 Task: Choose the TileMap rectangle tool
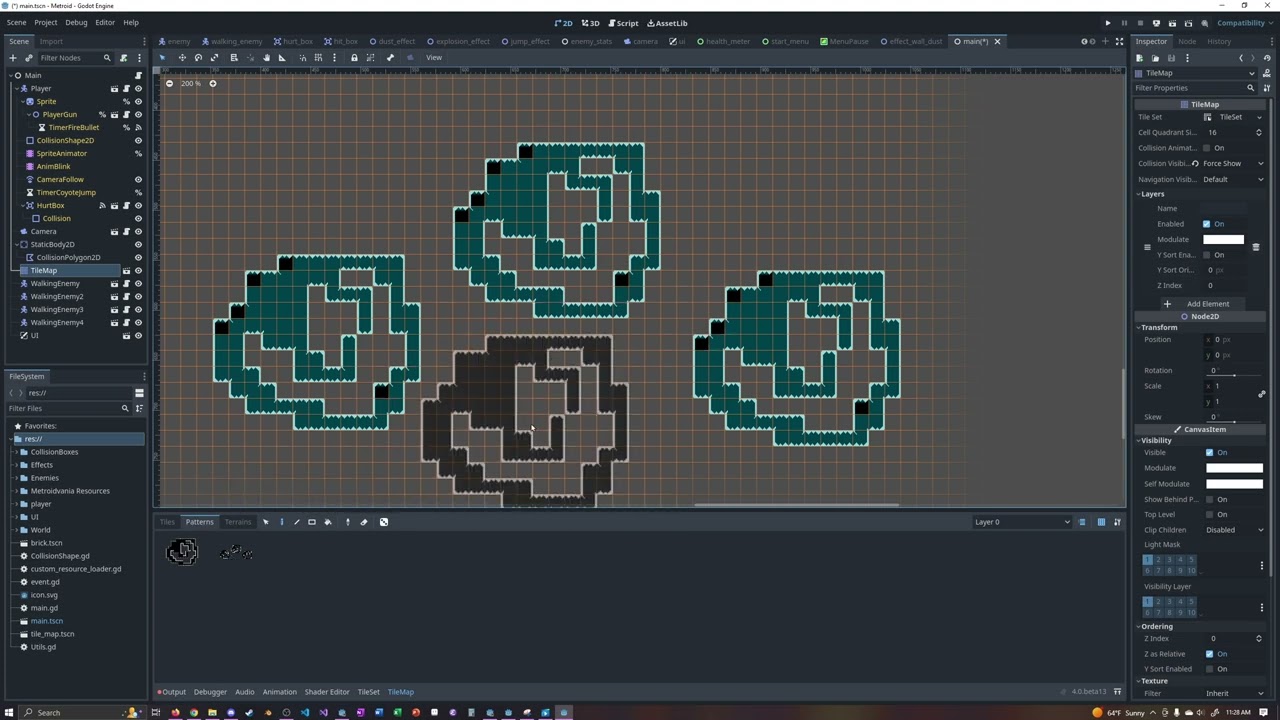[312, 522]
